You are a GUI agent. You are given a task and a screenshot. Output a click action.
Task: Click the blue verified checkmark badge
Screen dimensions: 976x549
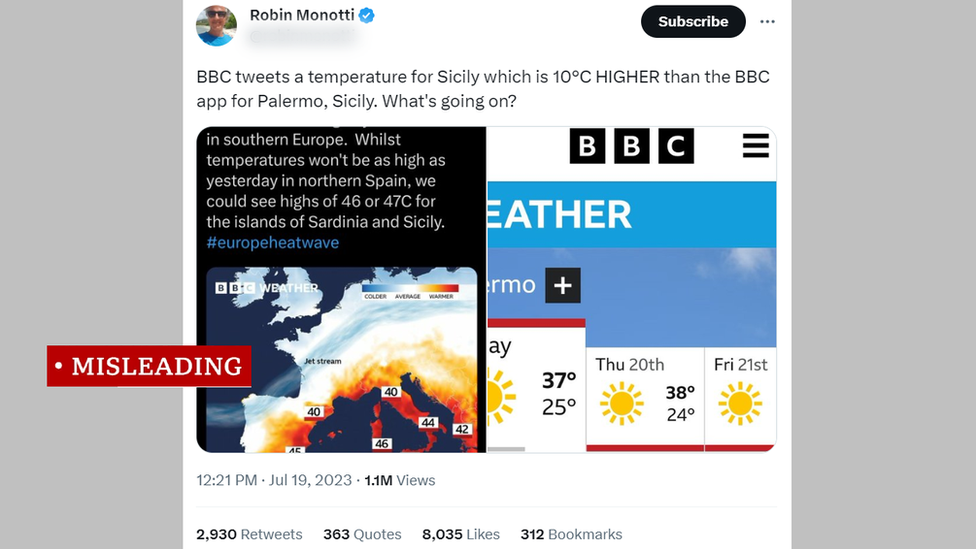pos(366,15)
